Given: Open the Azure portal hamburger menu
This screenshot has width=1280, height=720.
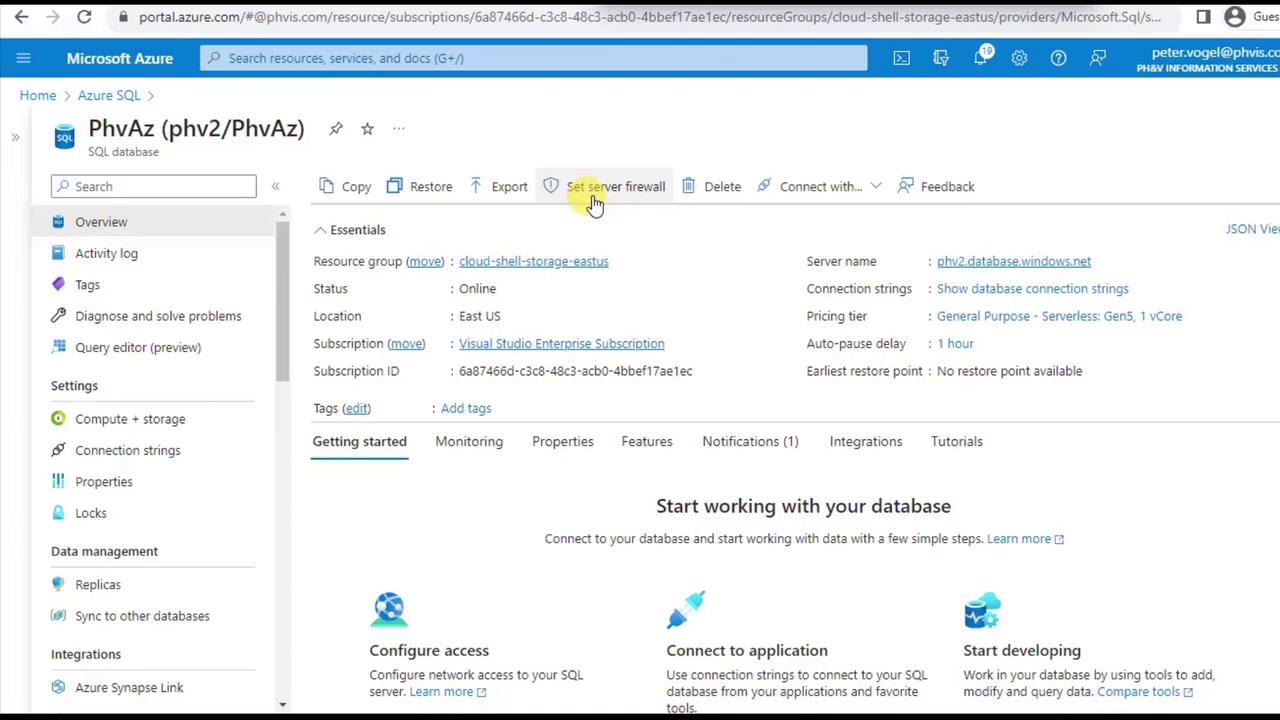Looking at the screenshot, I should (x=23, y=58).
